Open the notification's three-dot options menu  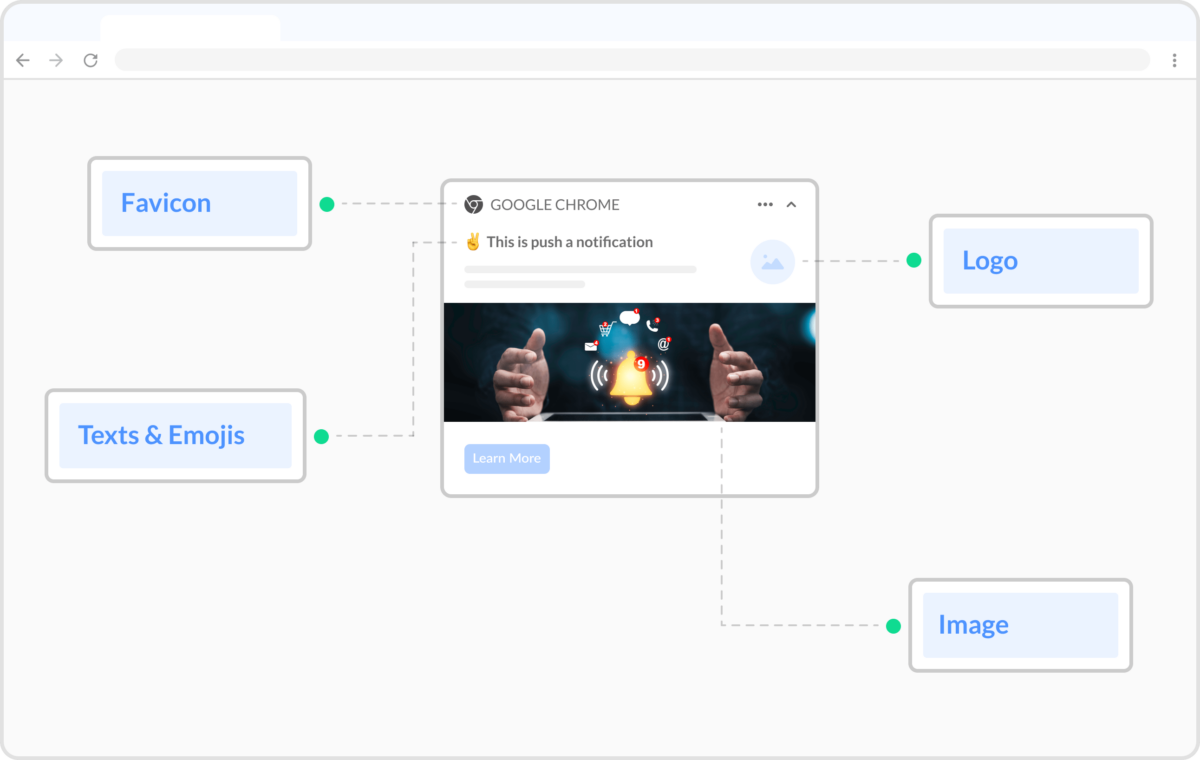point(764,204)
